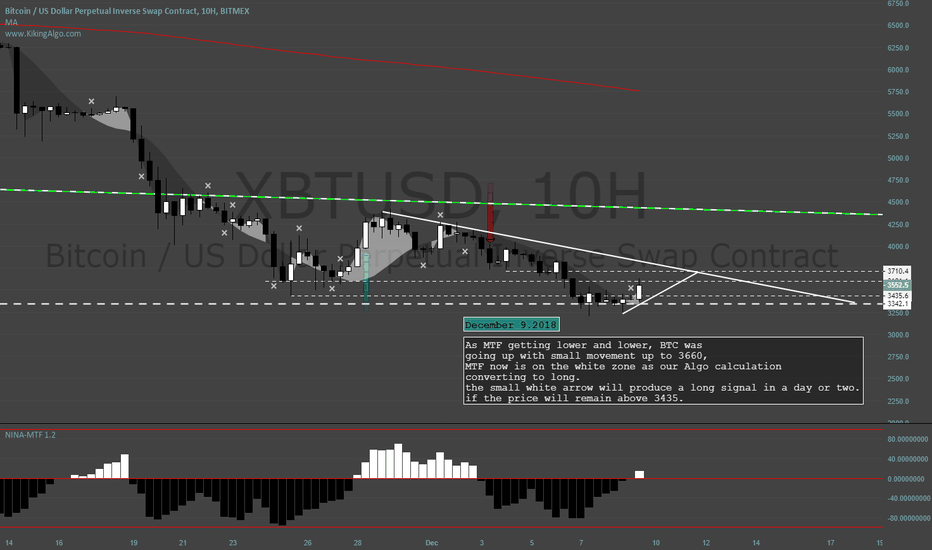The image size is (932, 550).
Task: Click 6000.0 on the price axis
Action: 898,70
